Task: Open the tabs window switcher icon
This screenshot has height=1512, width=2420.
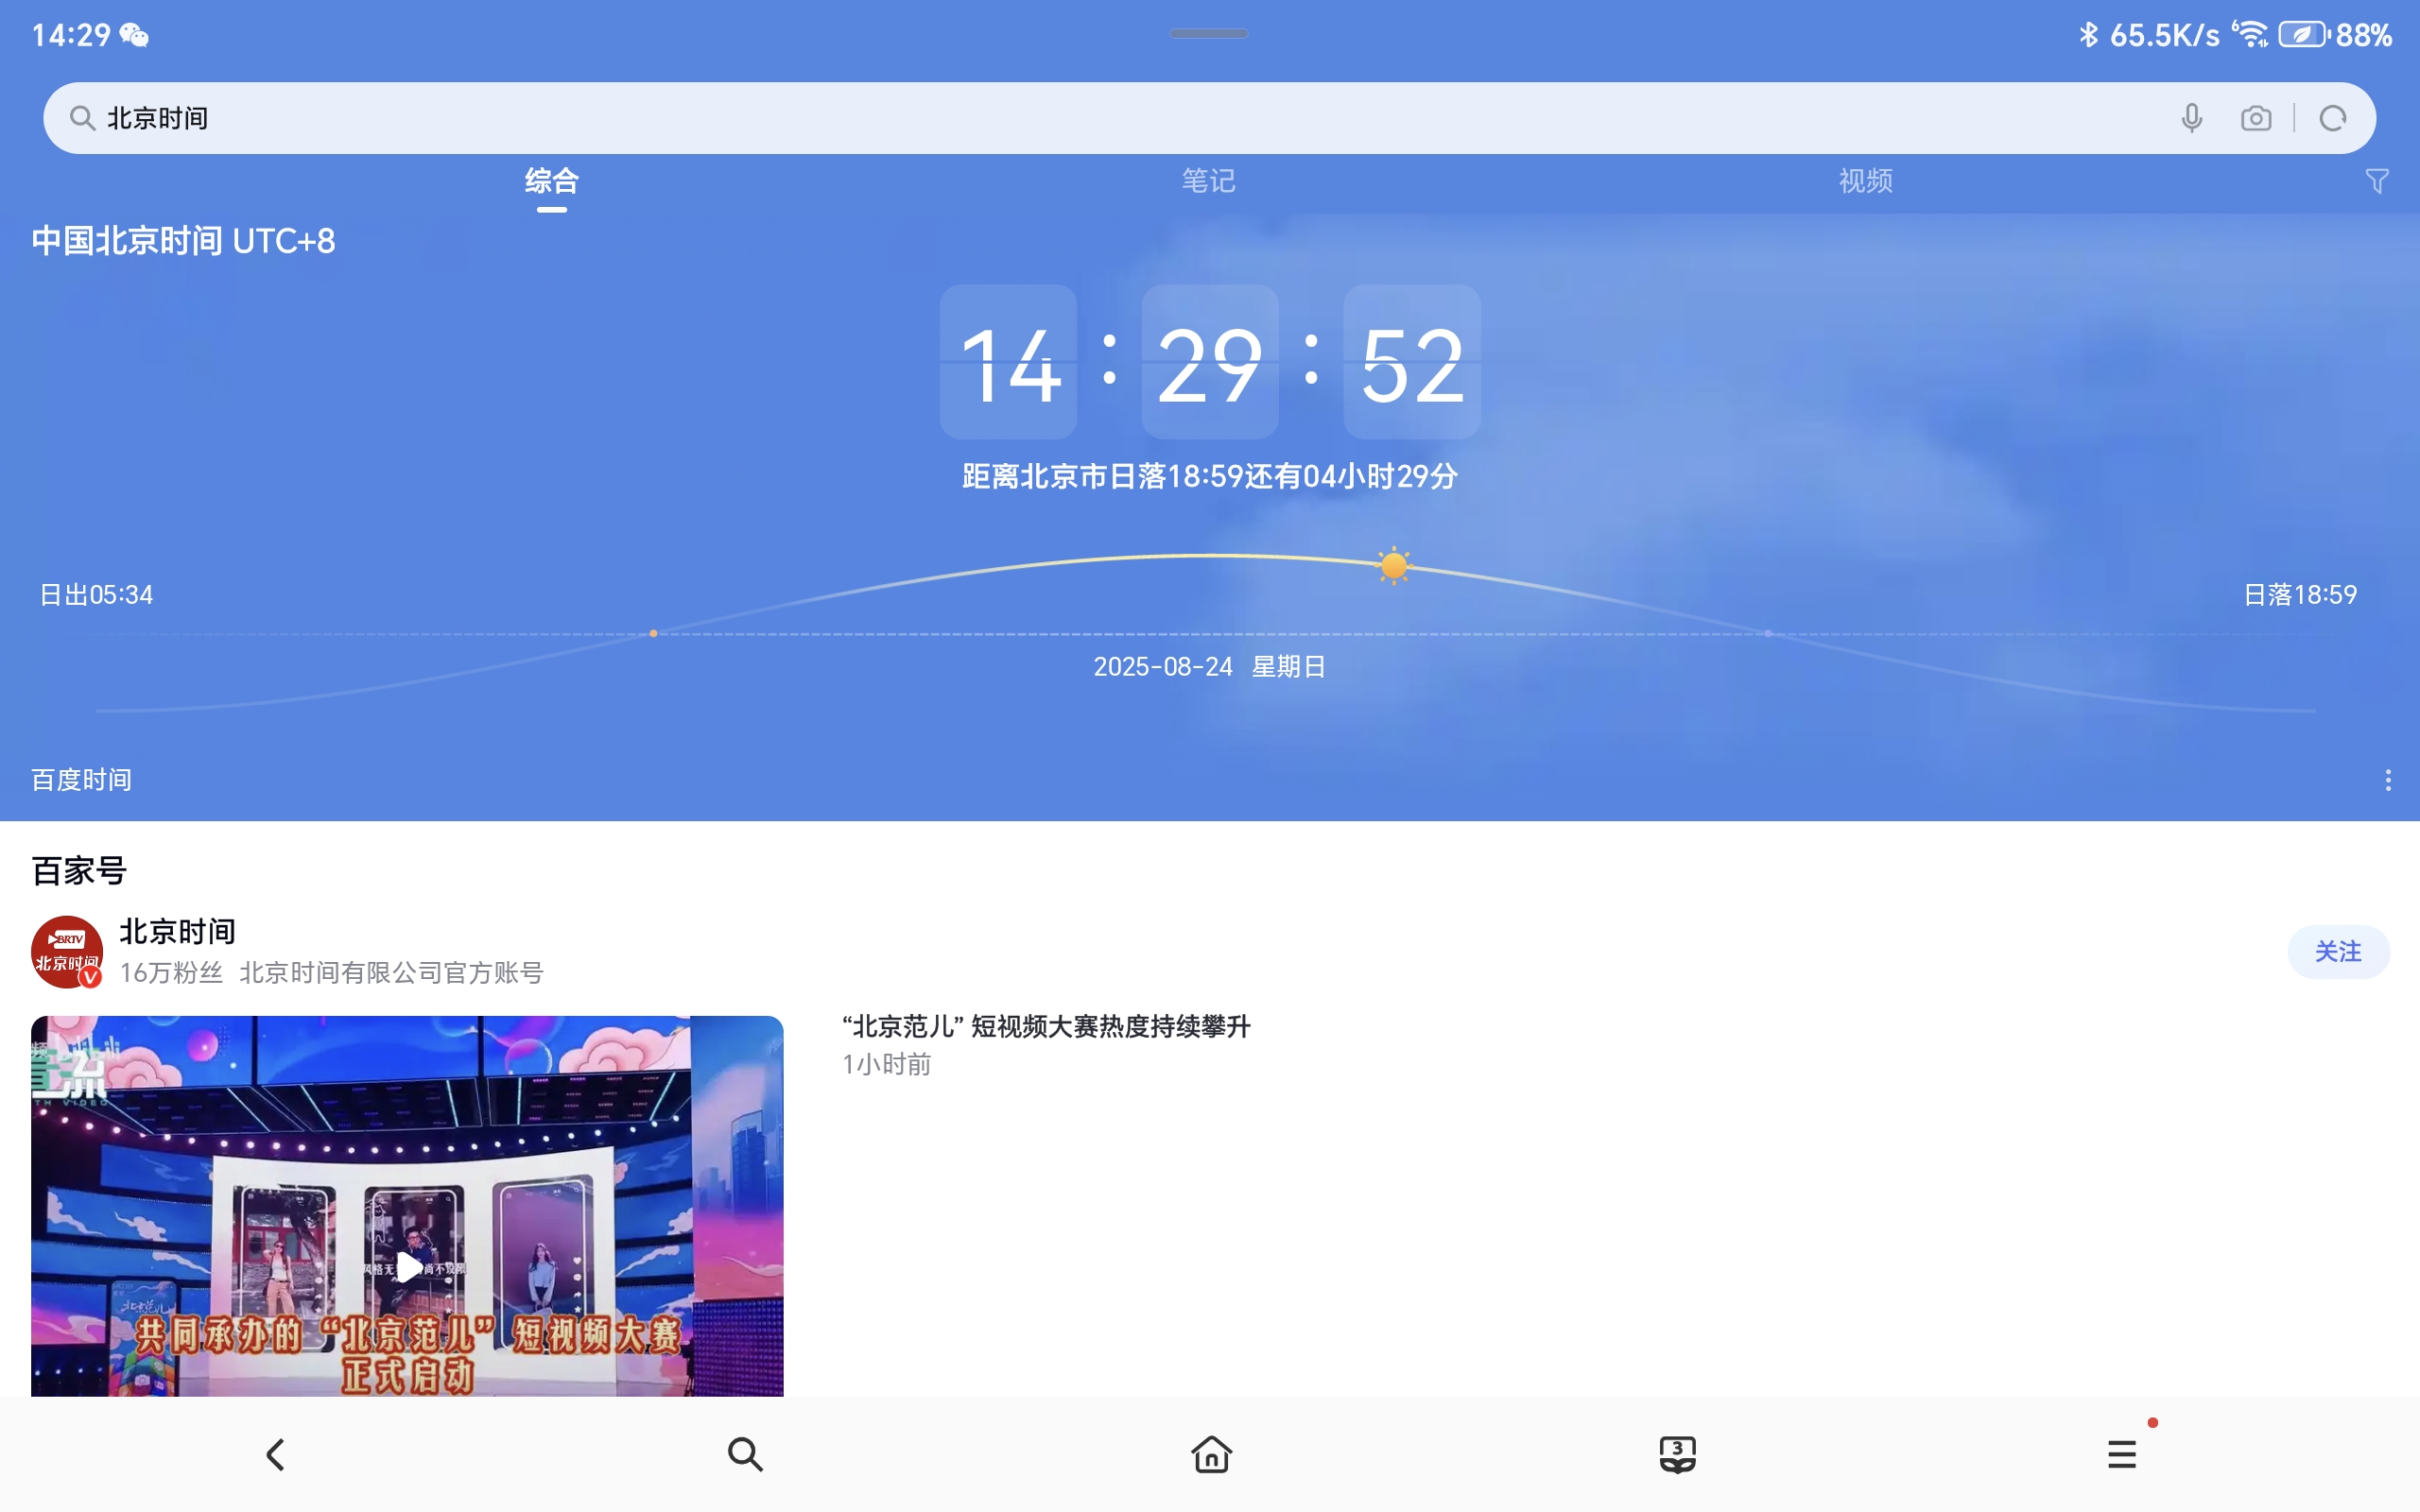Action: (x=1677, y=1454)
